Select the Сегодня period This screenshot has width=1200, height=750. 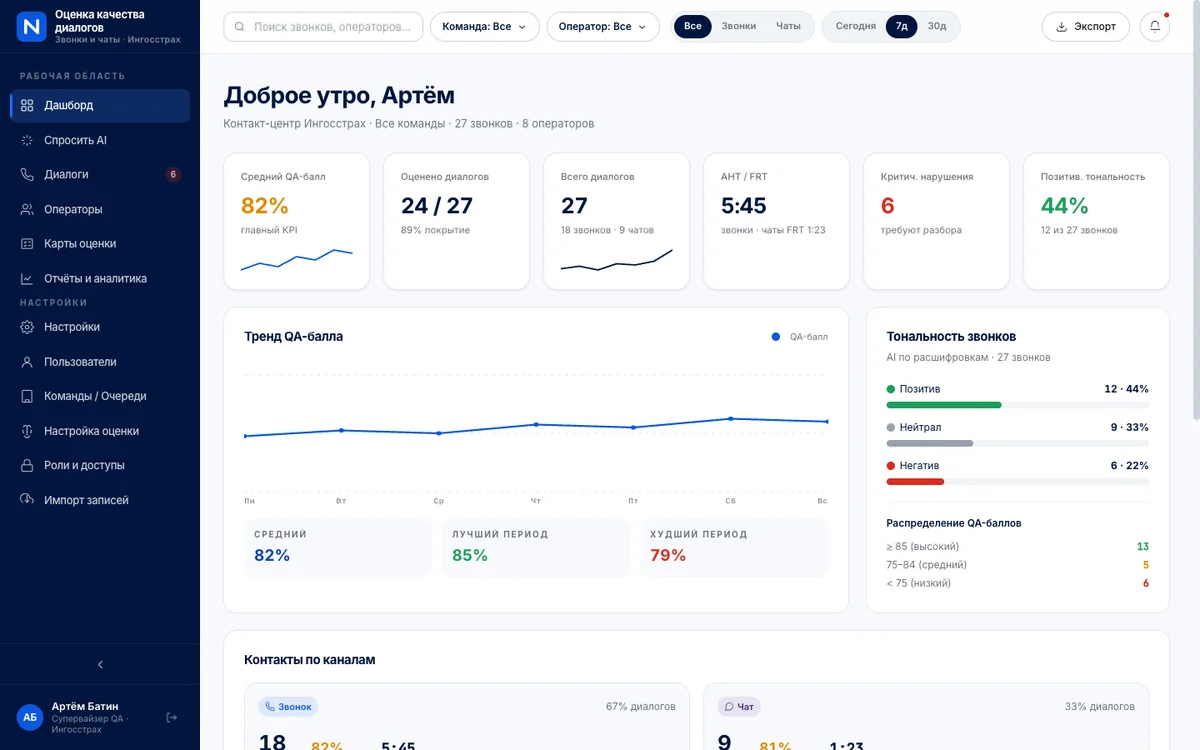856,26
